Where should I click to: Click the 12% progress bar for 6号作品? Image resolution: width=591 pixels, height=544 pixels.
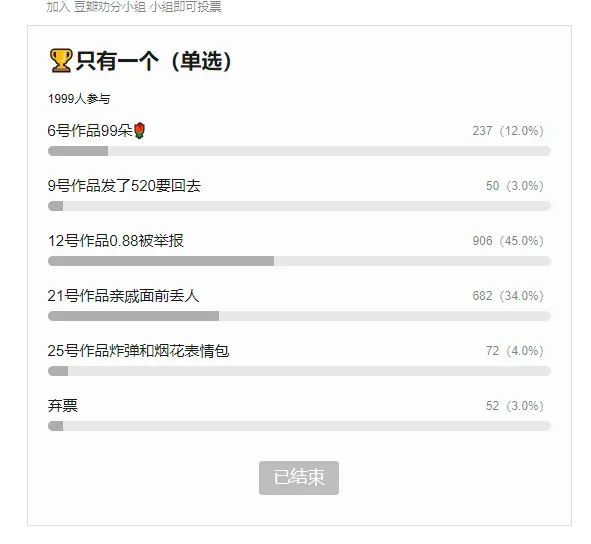(299, 151)
